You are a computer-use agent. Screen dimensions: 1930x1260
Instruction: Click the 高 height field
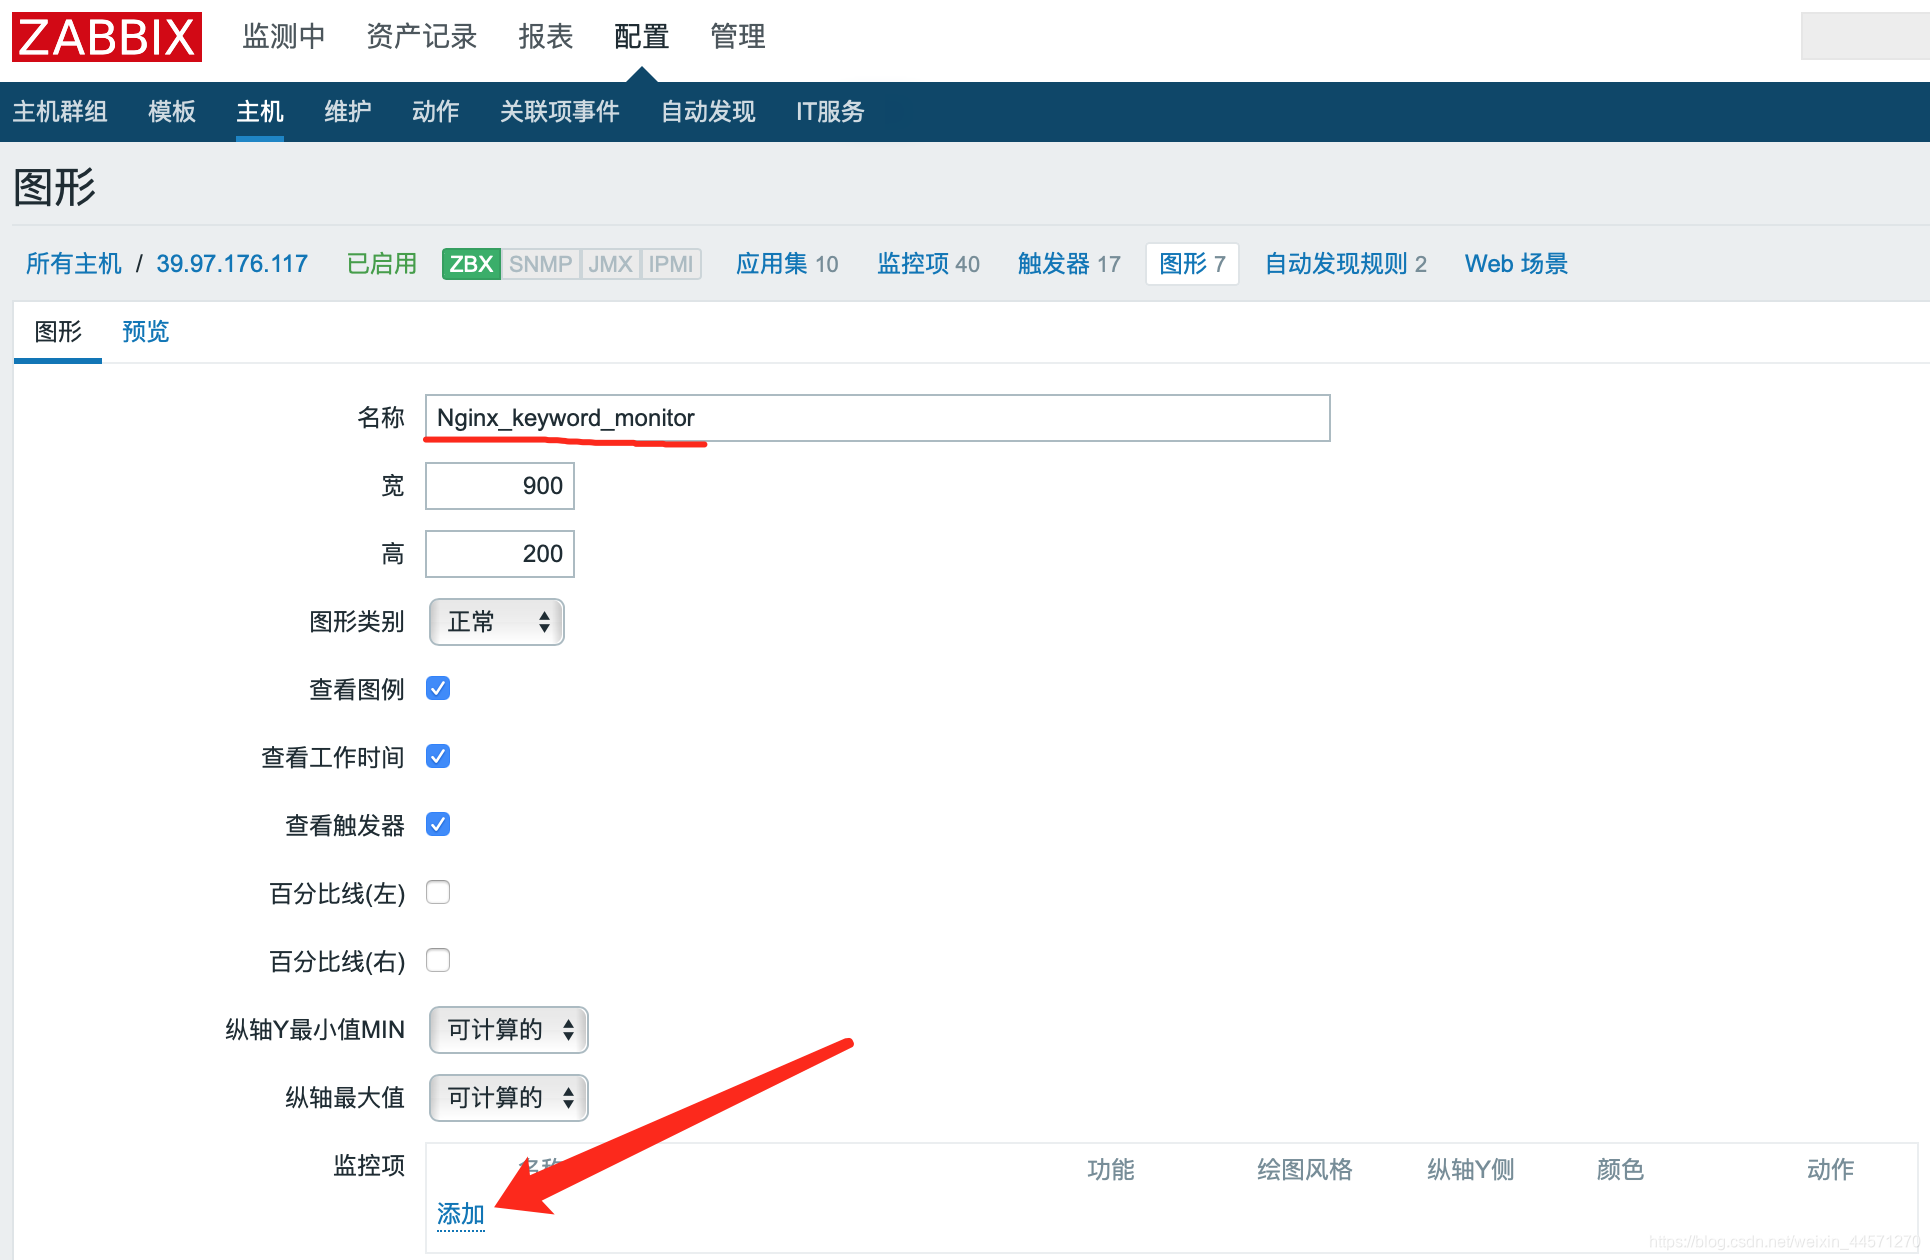tap(500, 554)
